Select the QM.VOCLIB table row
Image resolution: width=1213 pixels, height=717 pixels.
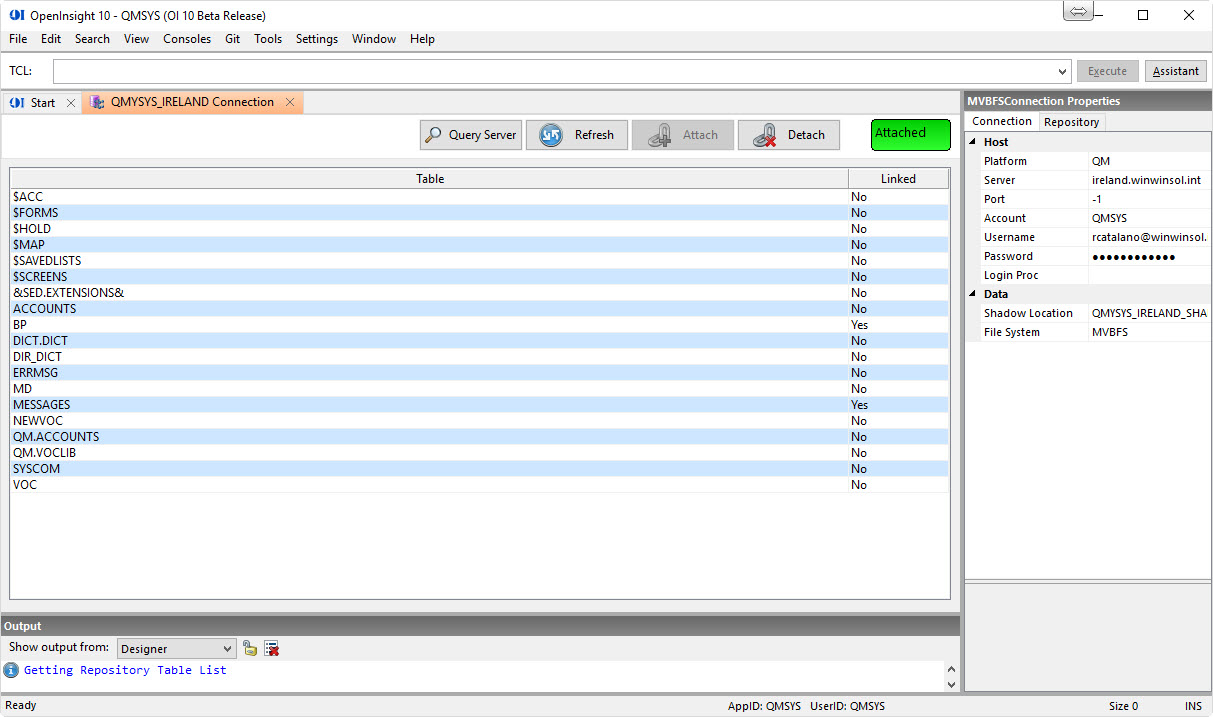coord(479,453)
